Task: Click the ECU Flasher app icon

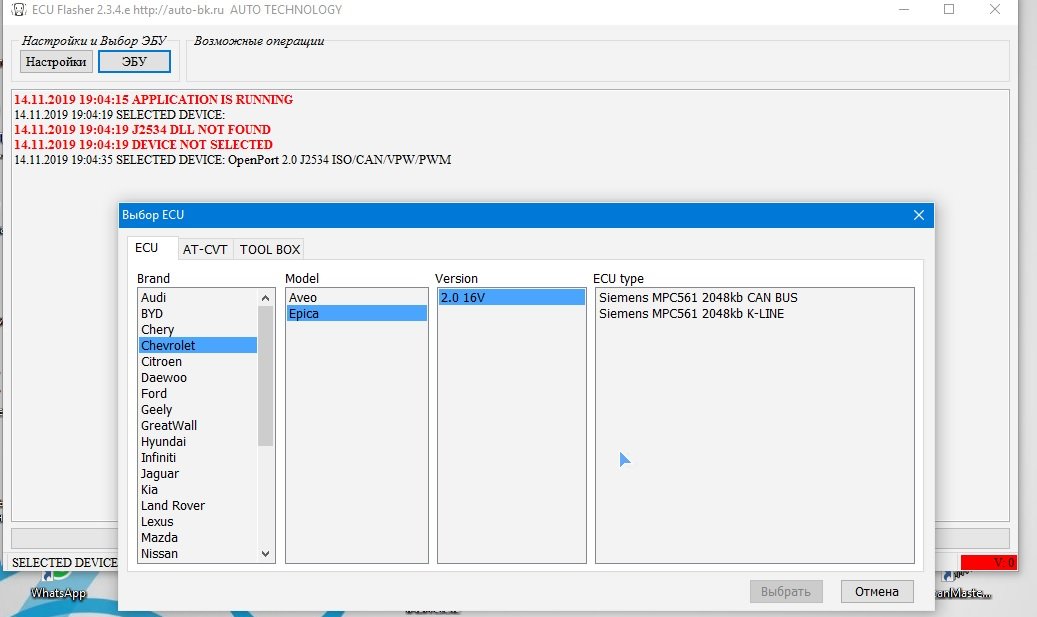Action: pos(19,10)
